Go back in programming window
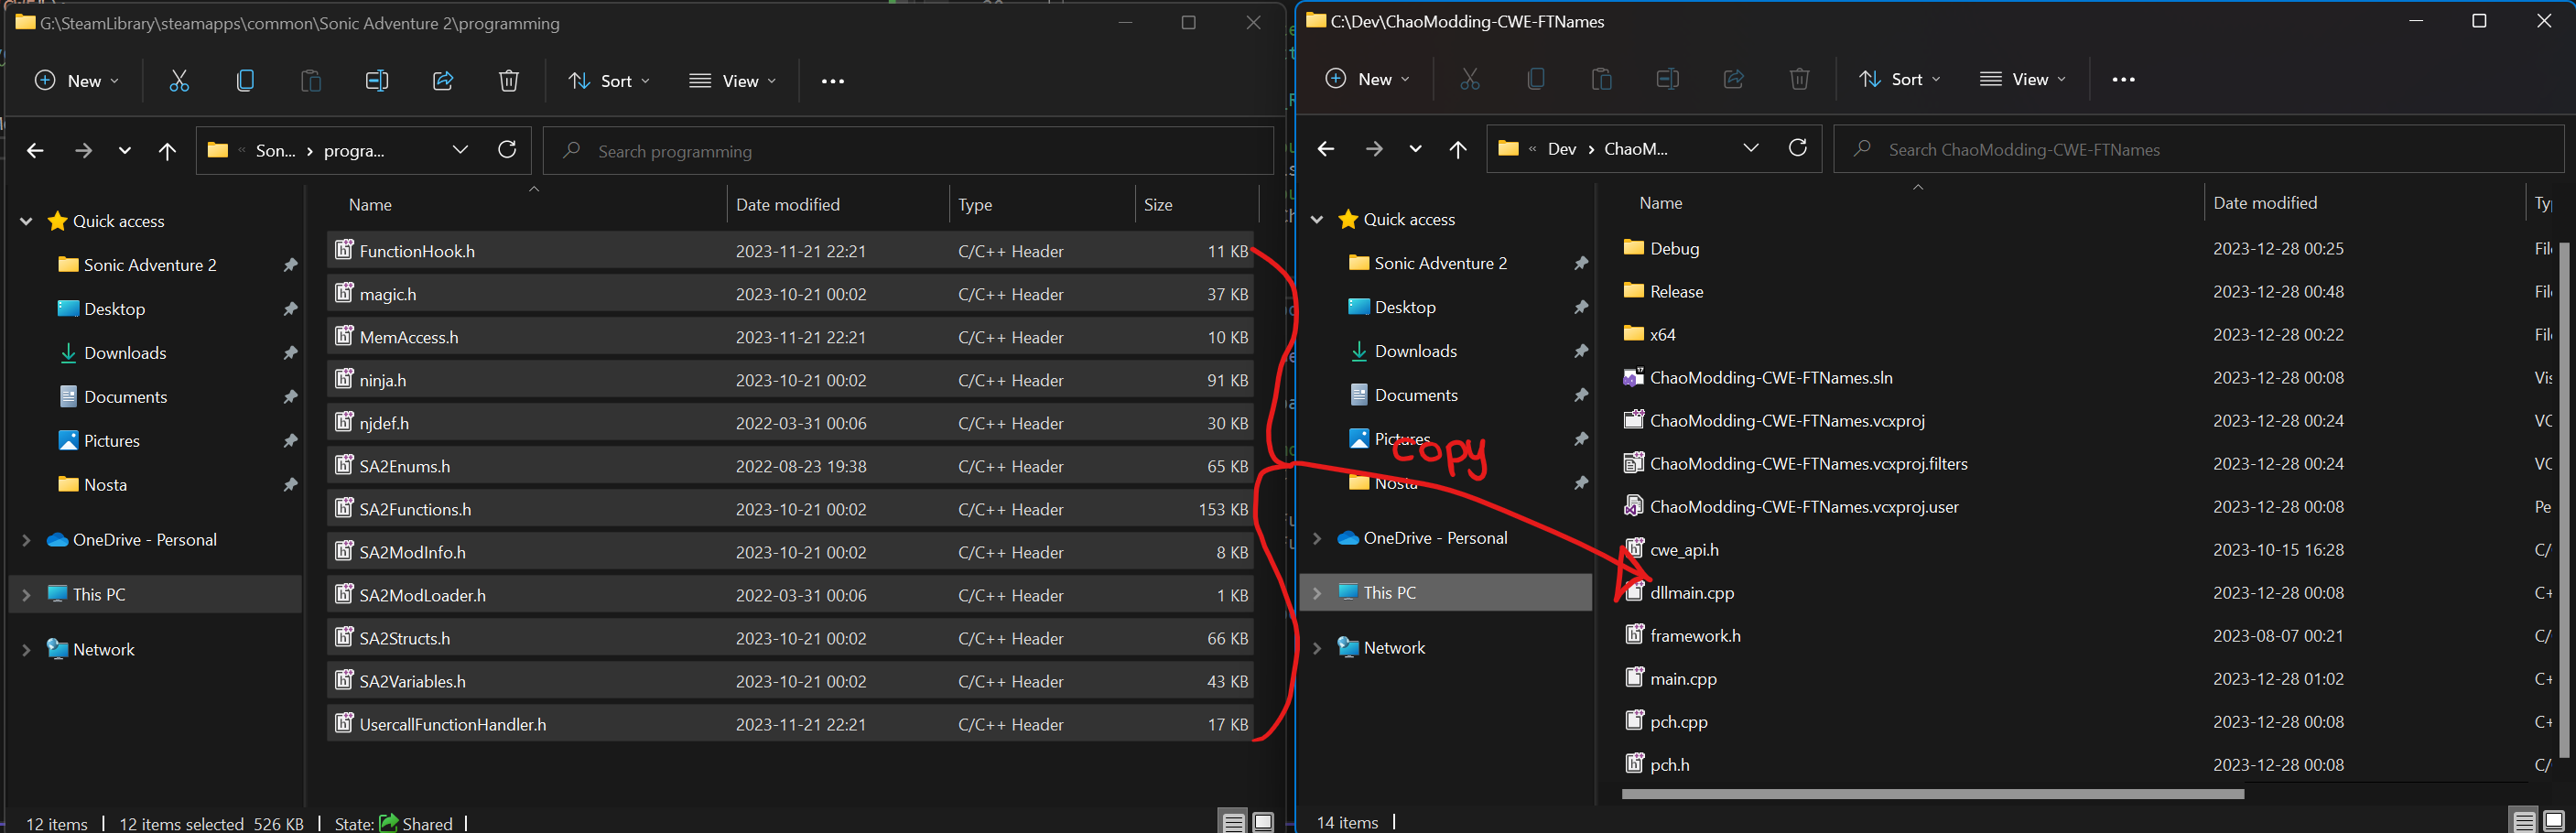Viewport: 2576px width, 833px height. pyautogui.click(x=35, y=151)
